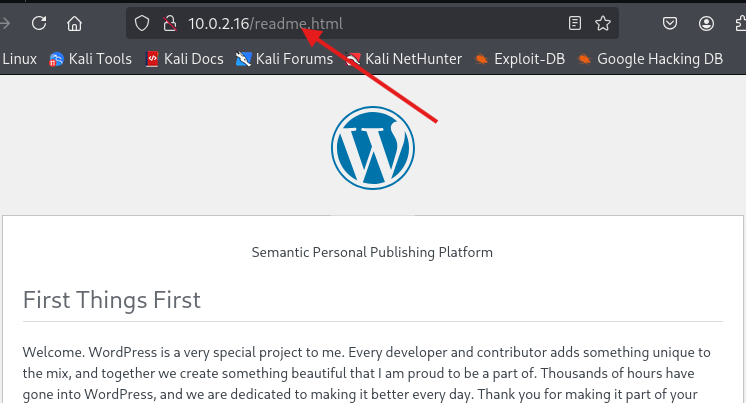The width and height of the screenshot is (746, 403).
Task: Save page to Pocket
Action: point(672,22)
